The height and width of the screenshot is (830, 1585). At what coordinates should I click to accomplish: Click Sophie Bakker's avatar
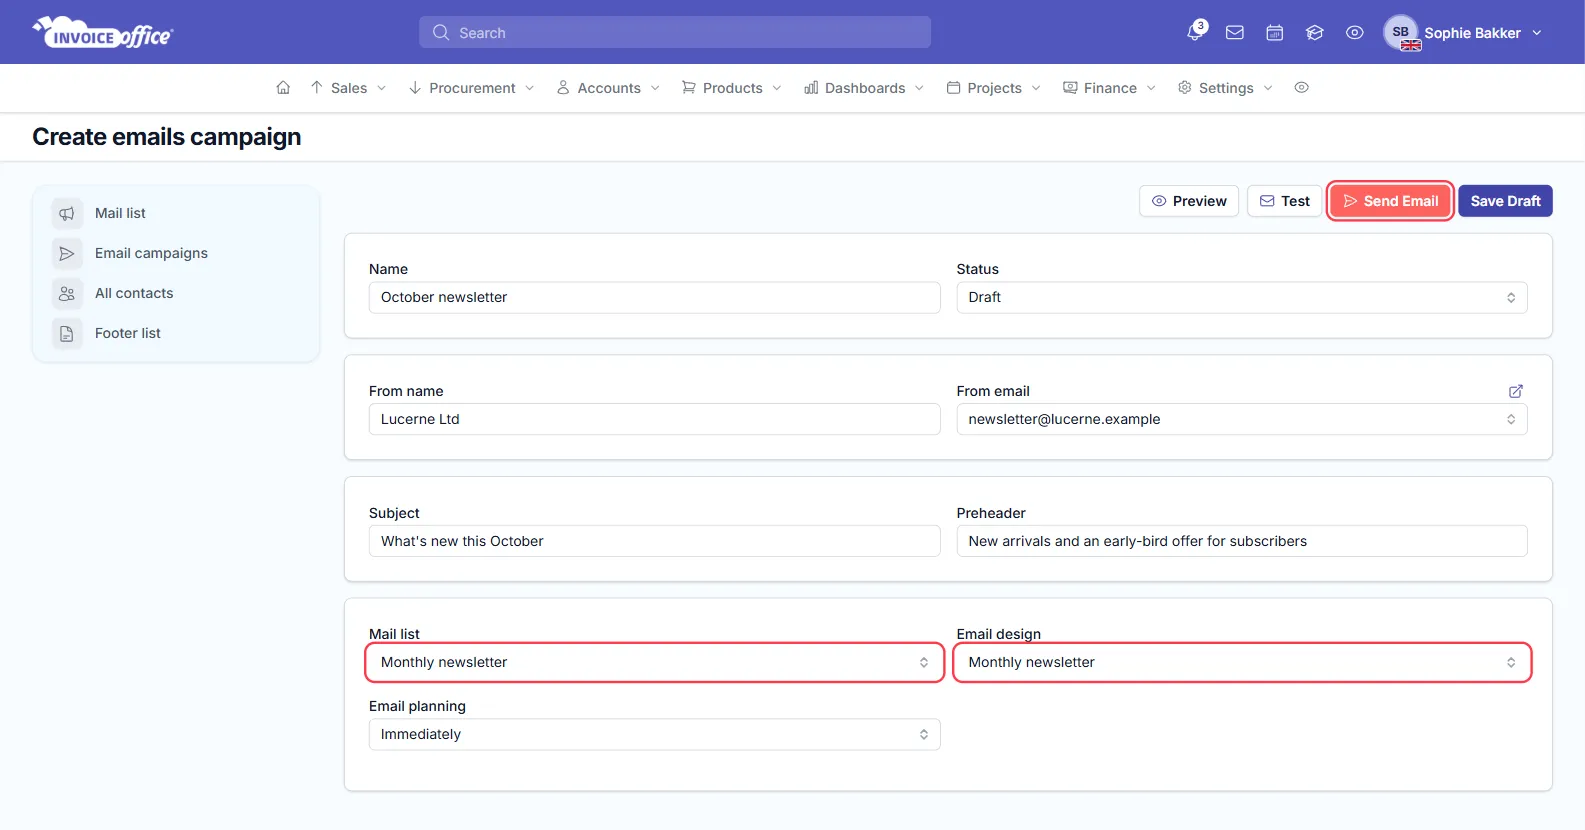point(1401,33)
